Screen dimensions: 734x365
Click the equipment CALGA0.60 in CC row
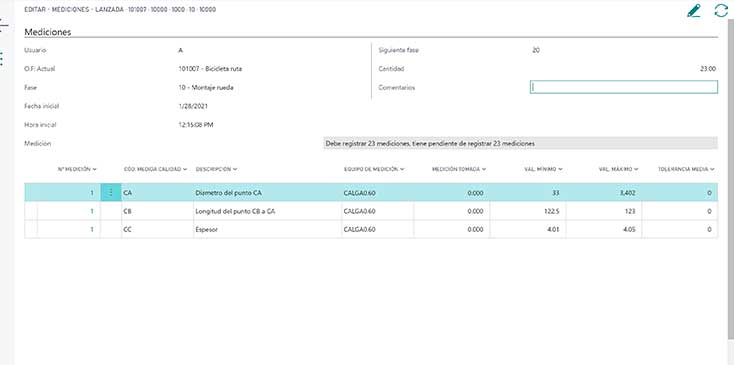378,230
